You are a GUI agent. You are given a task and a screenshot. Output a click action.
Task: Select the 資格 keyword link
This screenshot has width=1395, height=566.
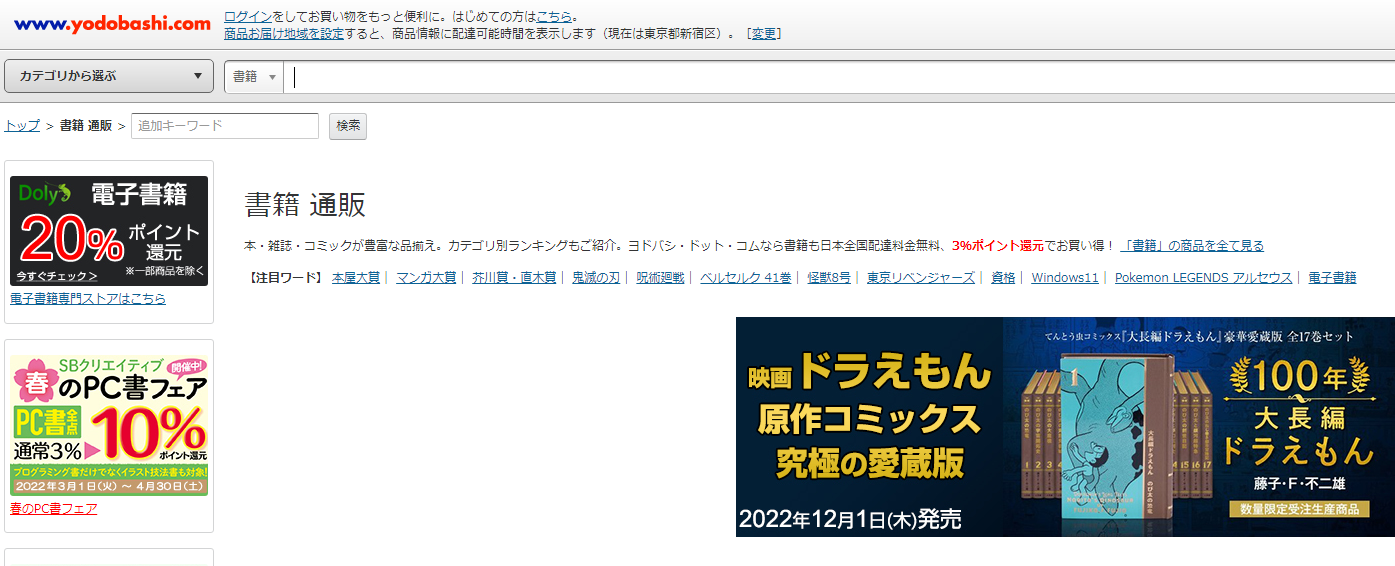(x=1003, y=278)
